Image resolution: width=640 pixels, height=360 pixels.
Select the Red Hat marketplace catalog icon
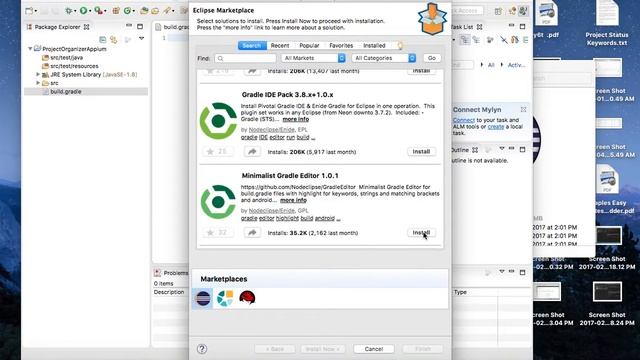pos(247,298)
